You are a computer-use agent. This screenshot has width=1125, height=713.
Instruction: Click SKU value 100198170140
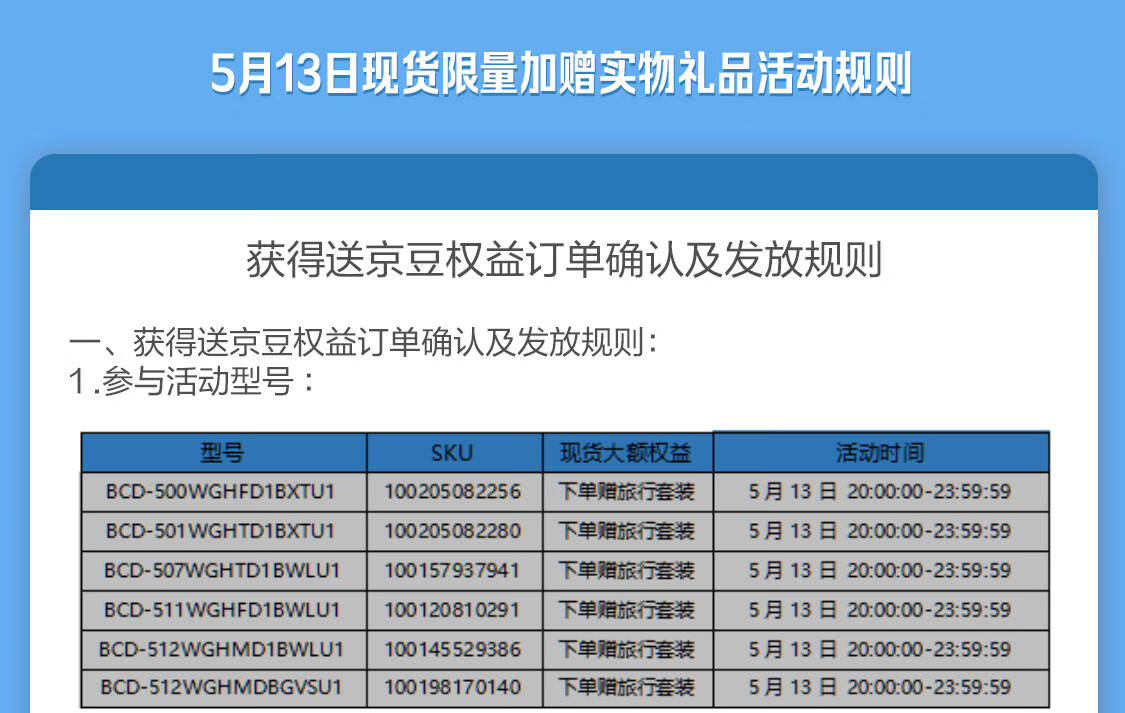(453, 687)
